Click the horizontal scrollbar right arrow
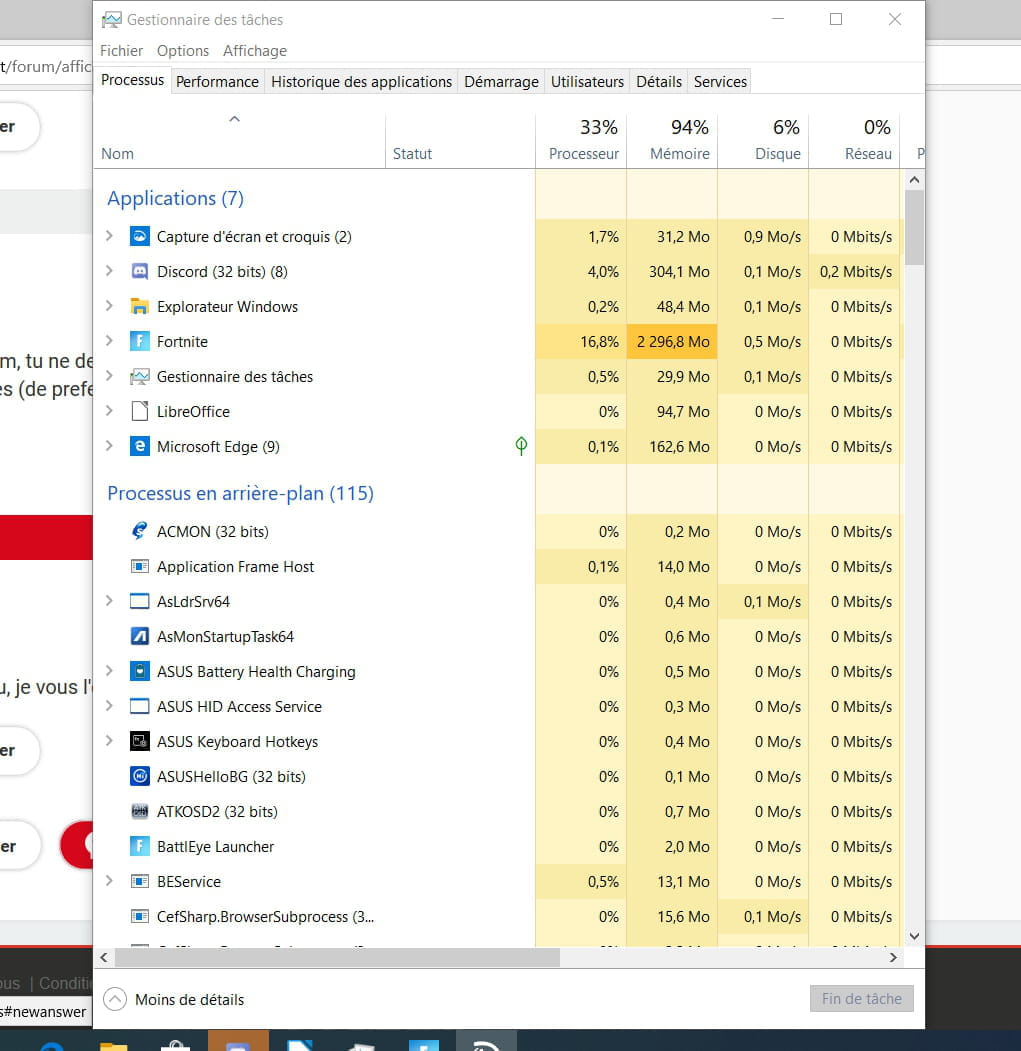Screen dimensions: 1021x1051 (893, 958)
